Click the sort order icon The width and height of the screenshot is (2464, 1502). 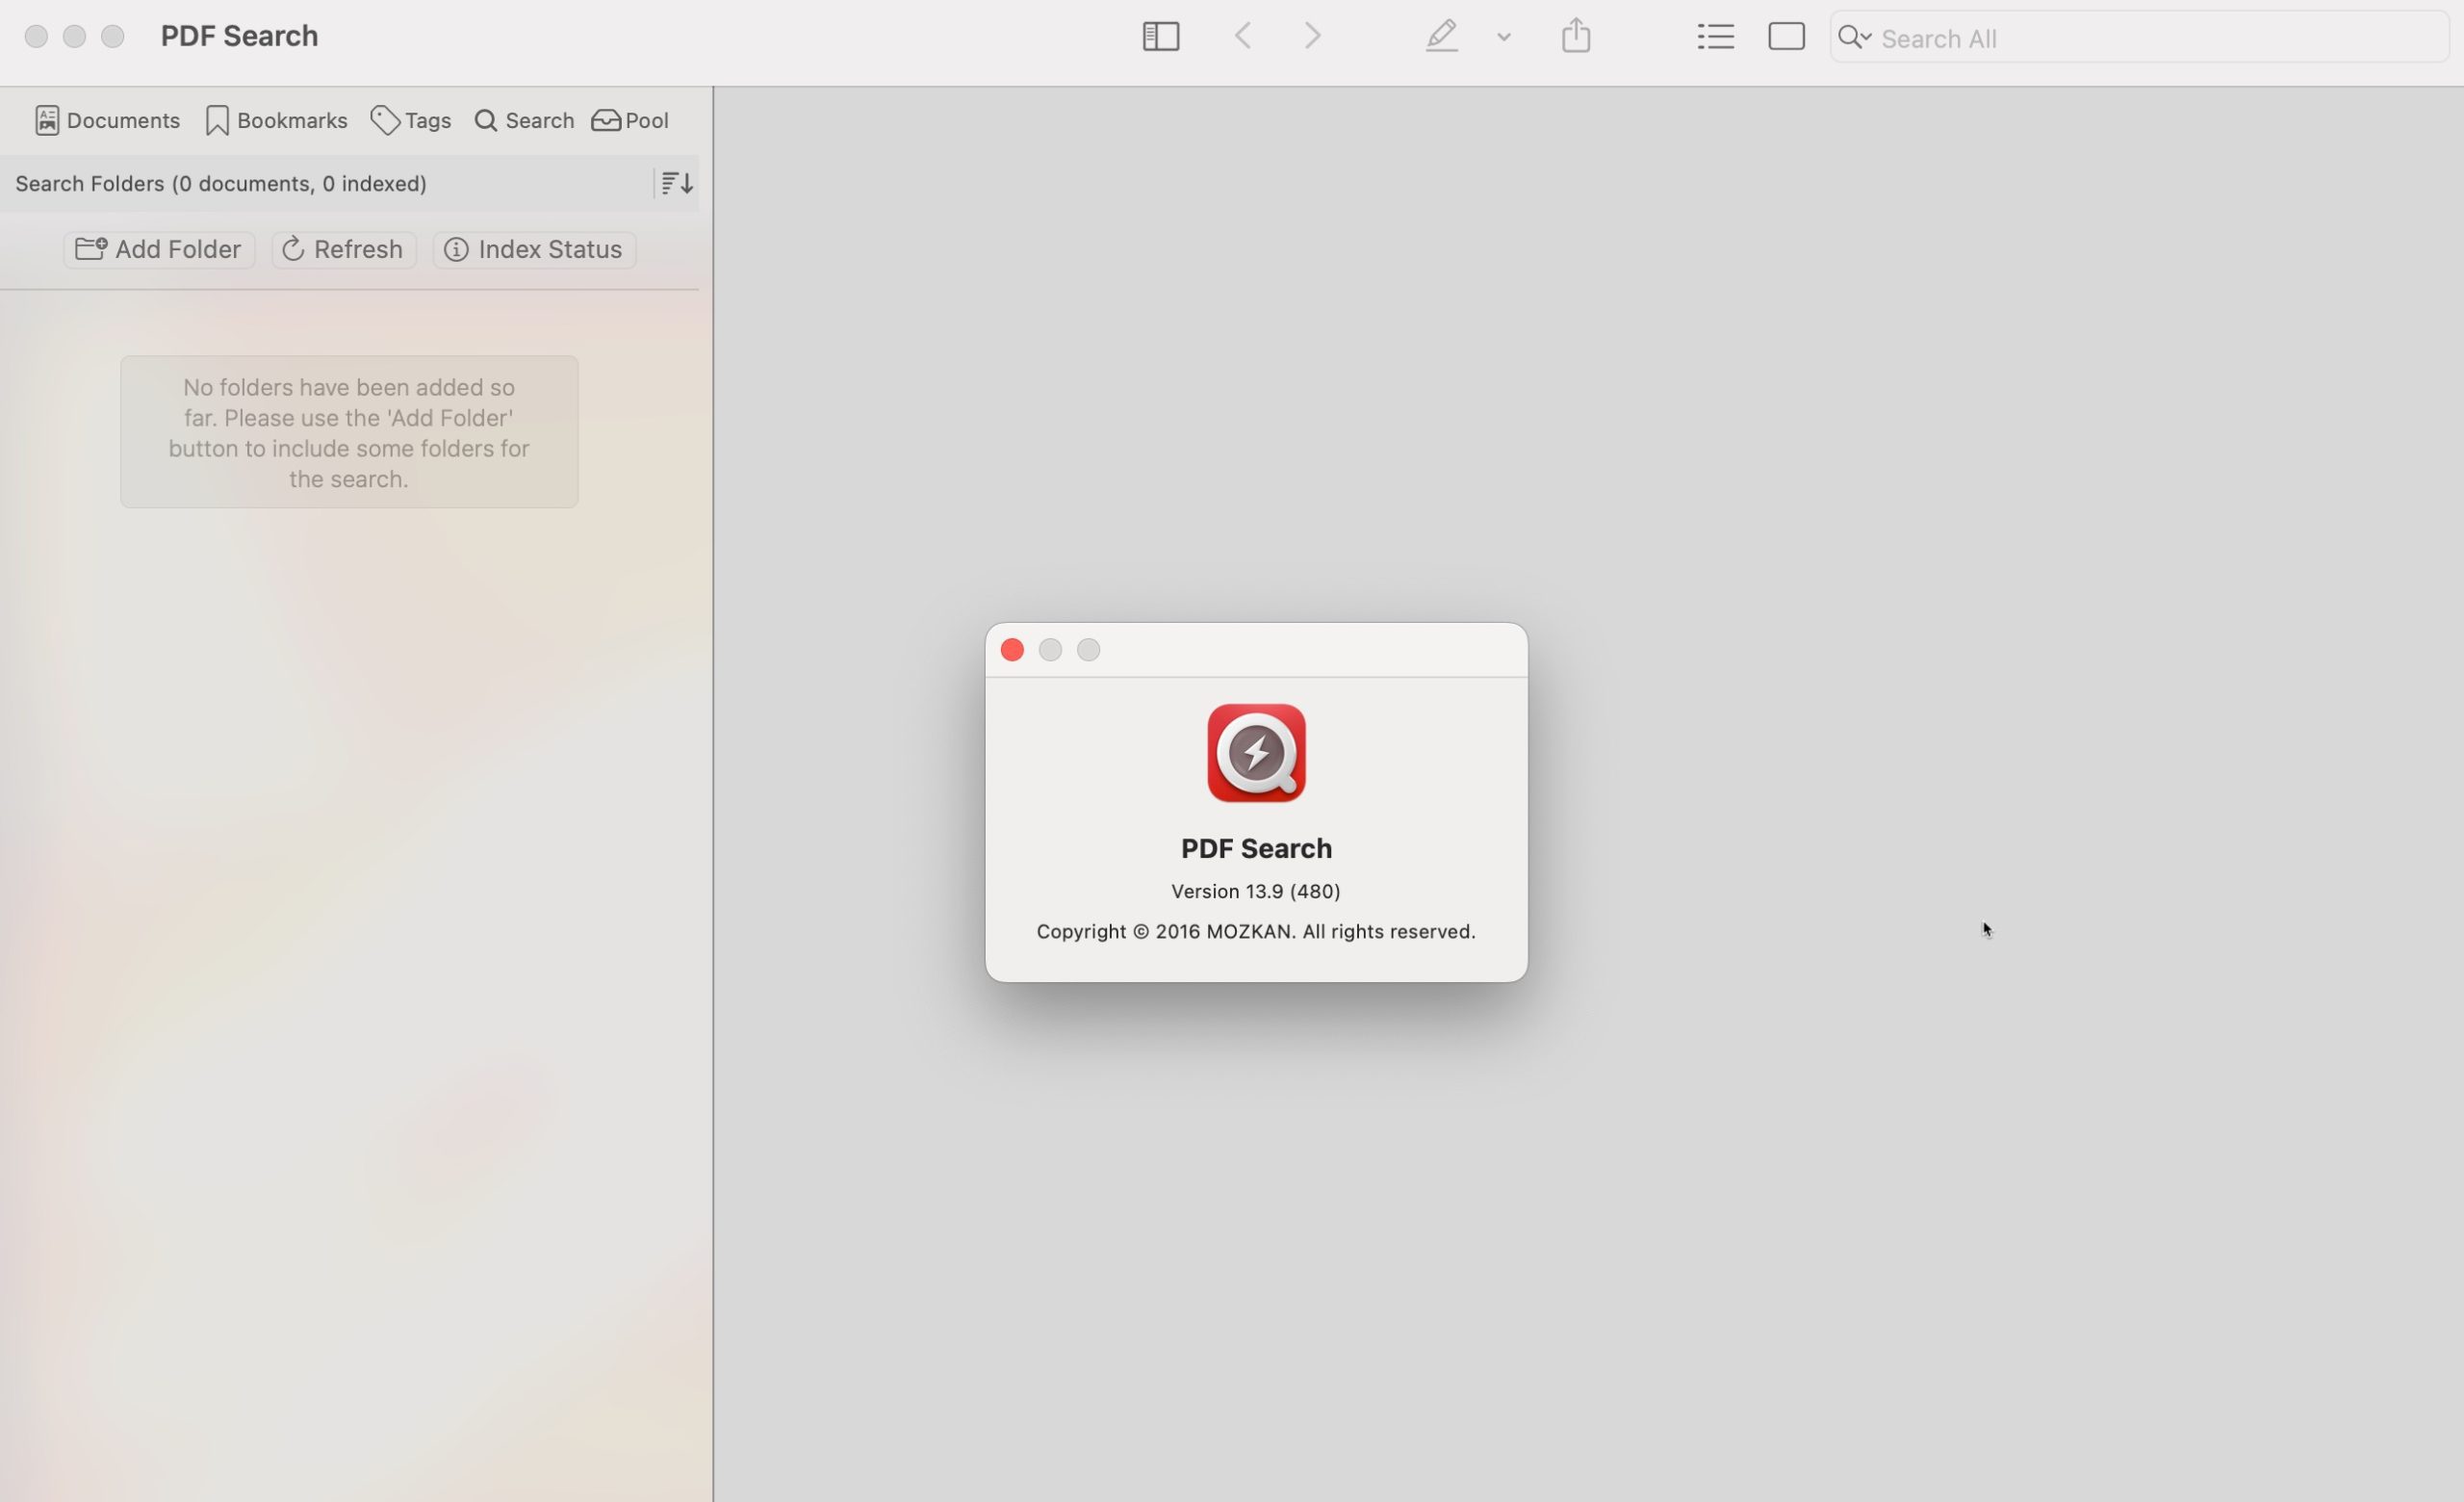tap(677, 183)
